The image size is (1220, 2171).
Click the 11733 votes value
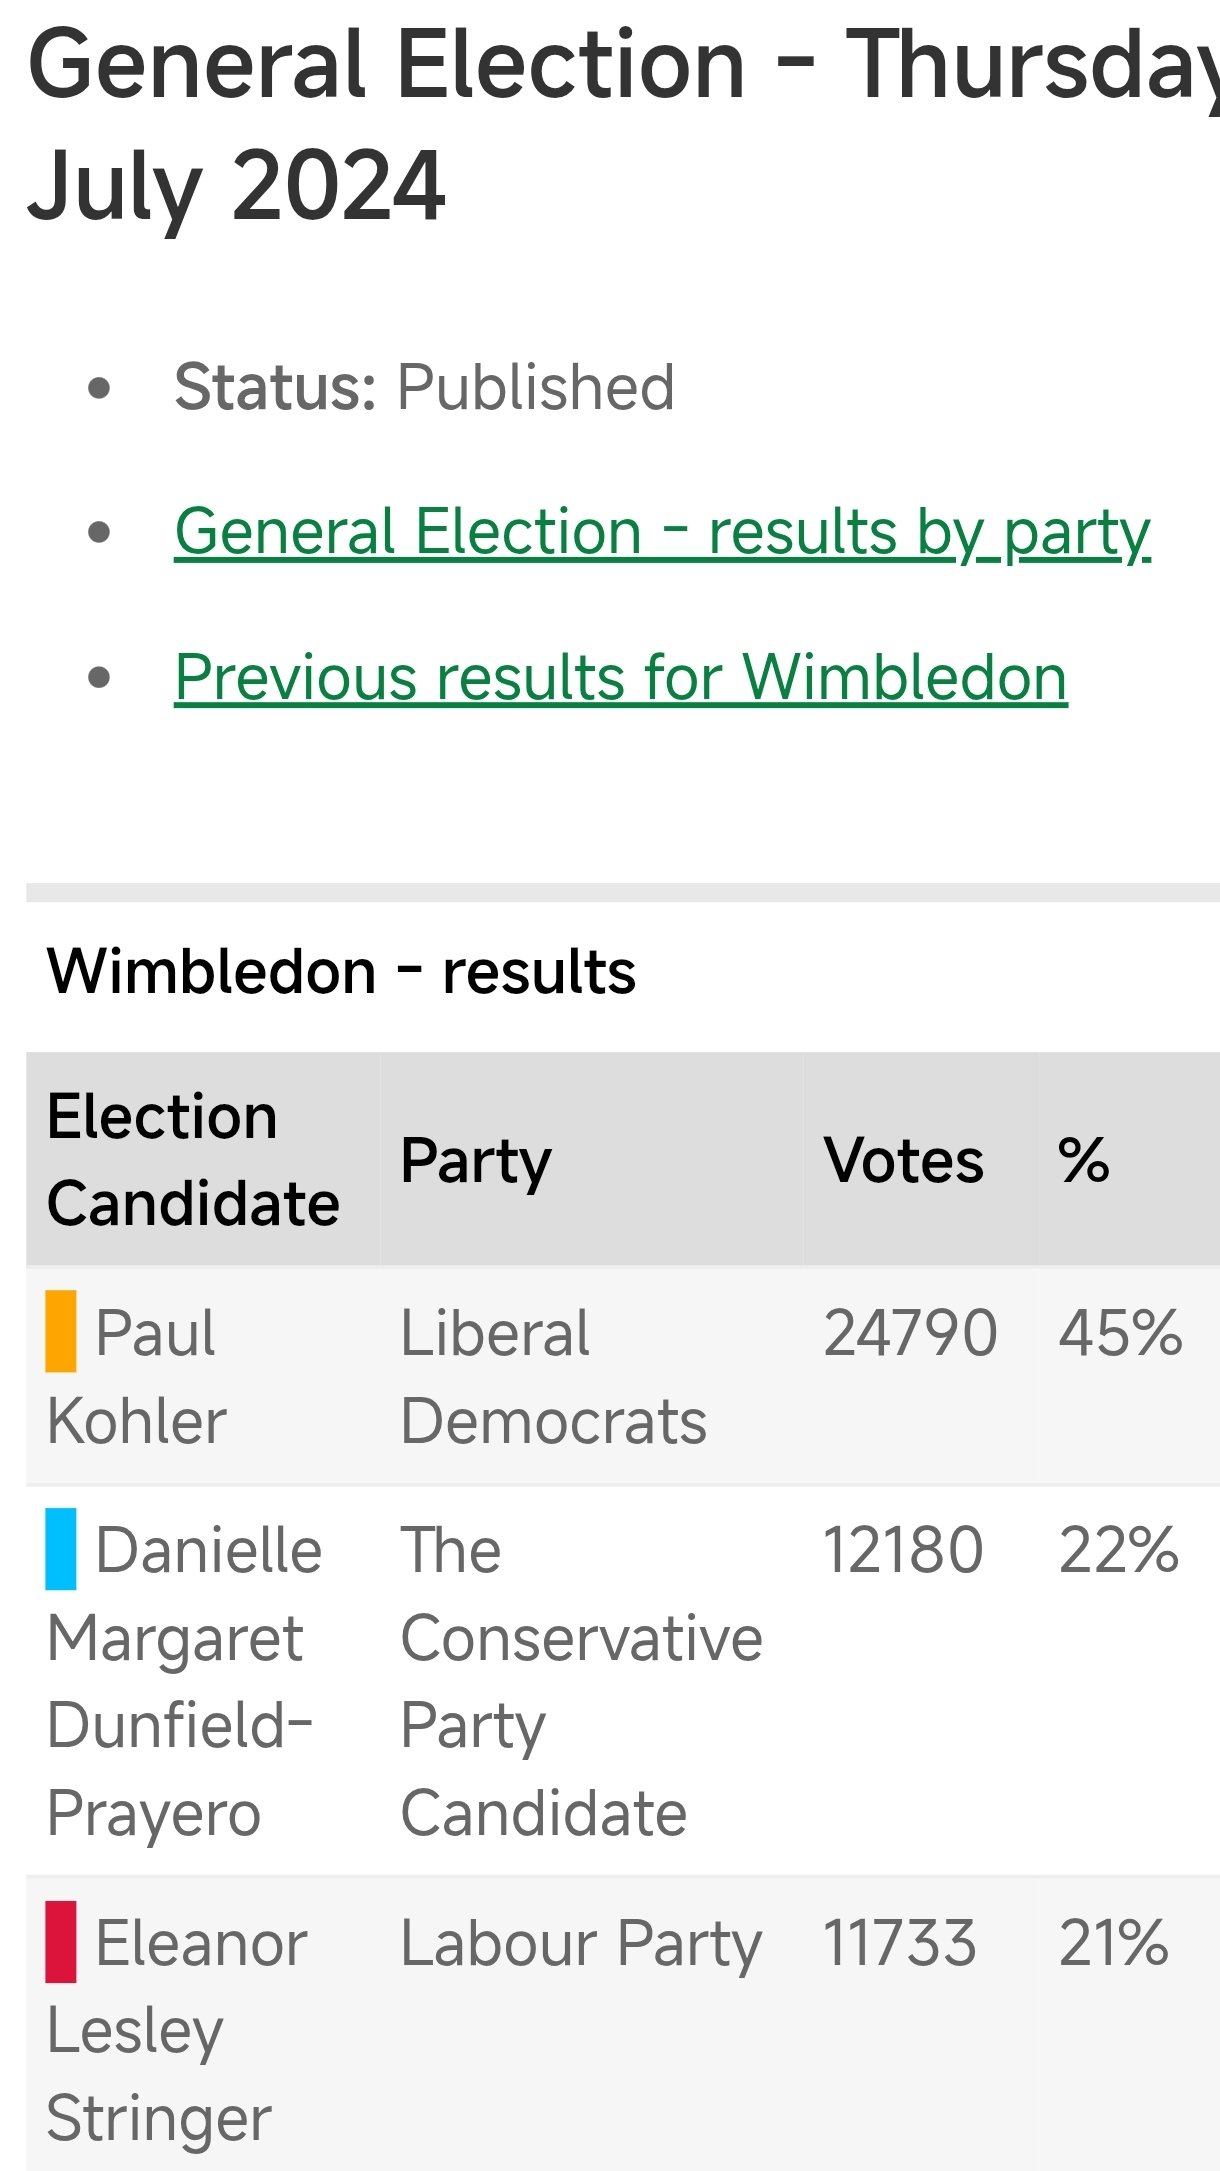[x=899, y=1943]
